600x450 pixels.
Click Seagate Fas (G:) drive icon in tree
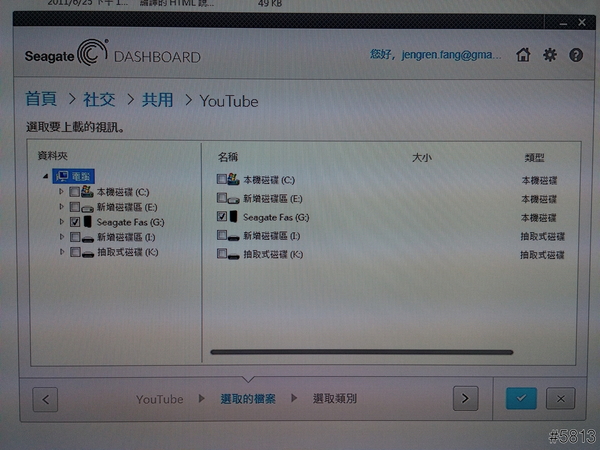point(88,222)
